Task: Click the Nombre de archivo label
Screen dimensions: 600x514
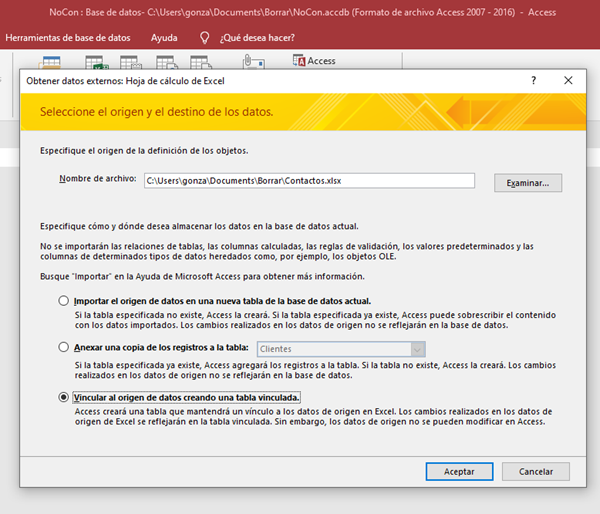Action: point(98,179)
